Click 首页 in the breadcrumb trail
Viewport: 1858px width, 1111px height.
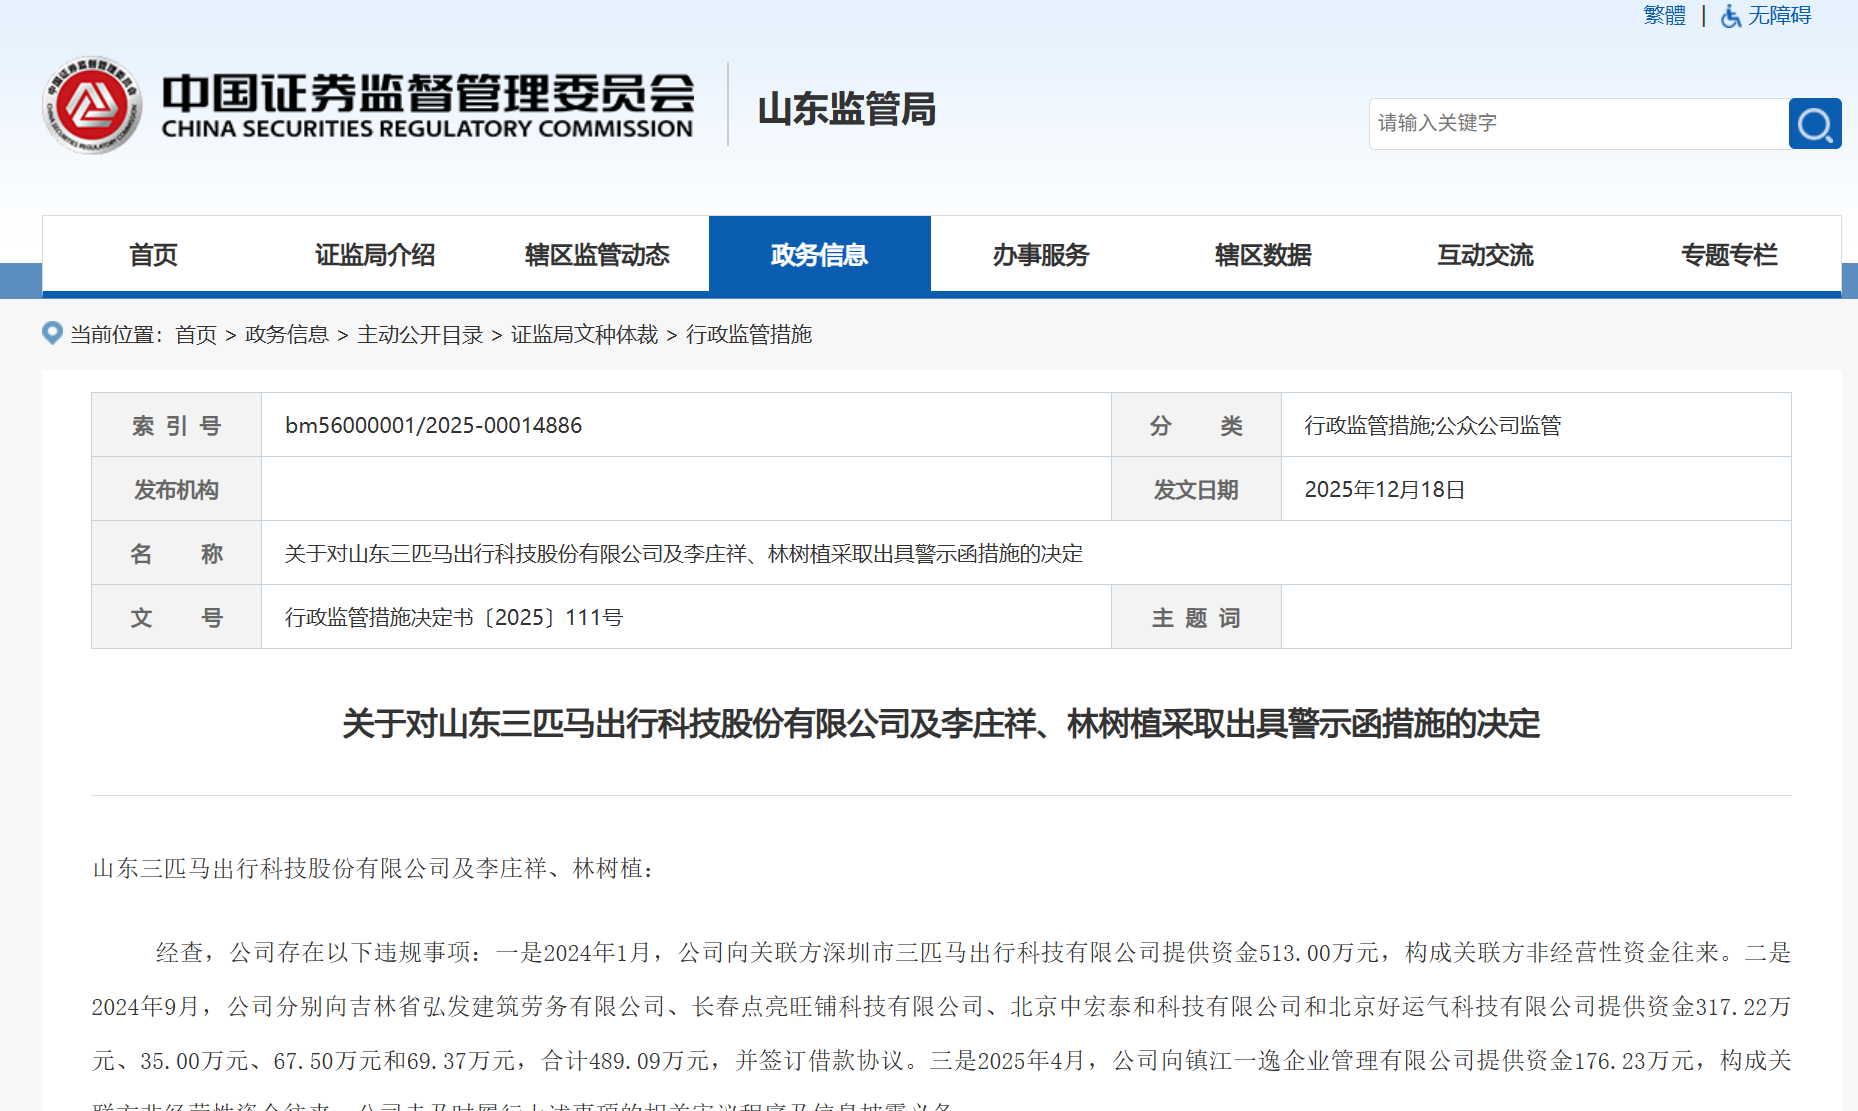click(x=196, y=335)
